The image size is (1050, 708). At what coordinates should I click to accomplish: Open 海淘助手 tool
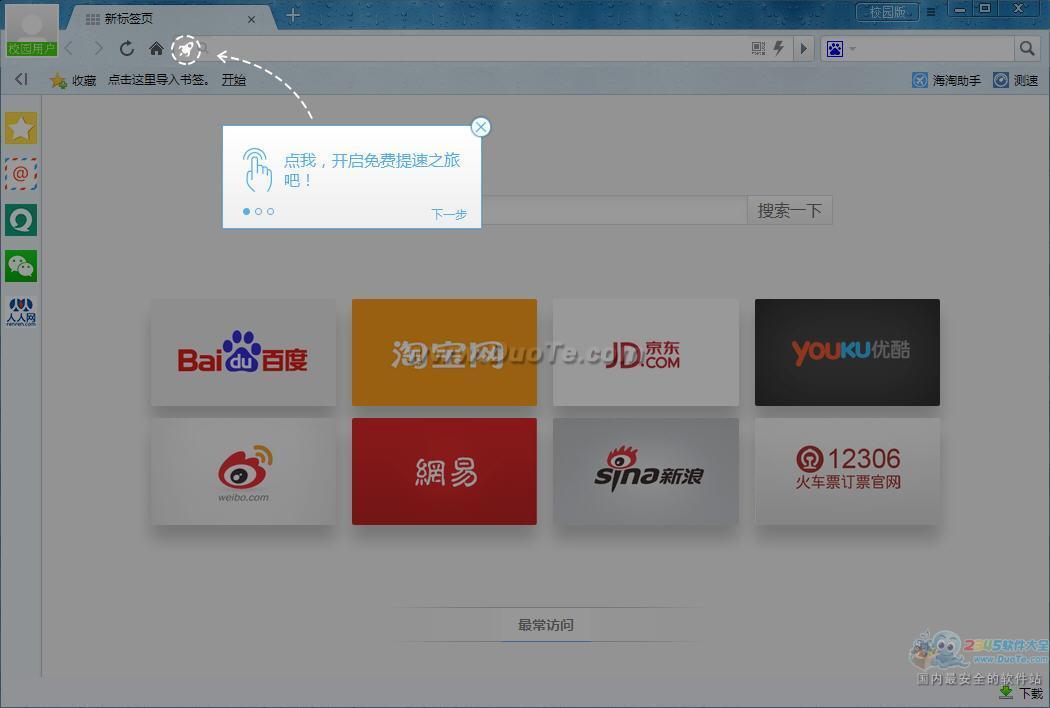pos(946,80)
